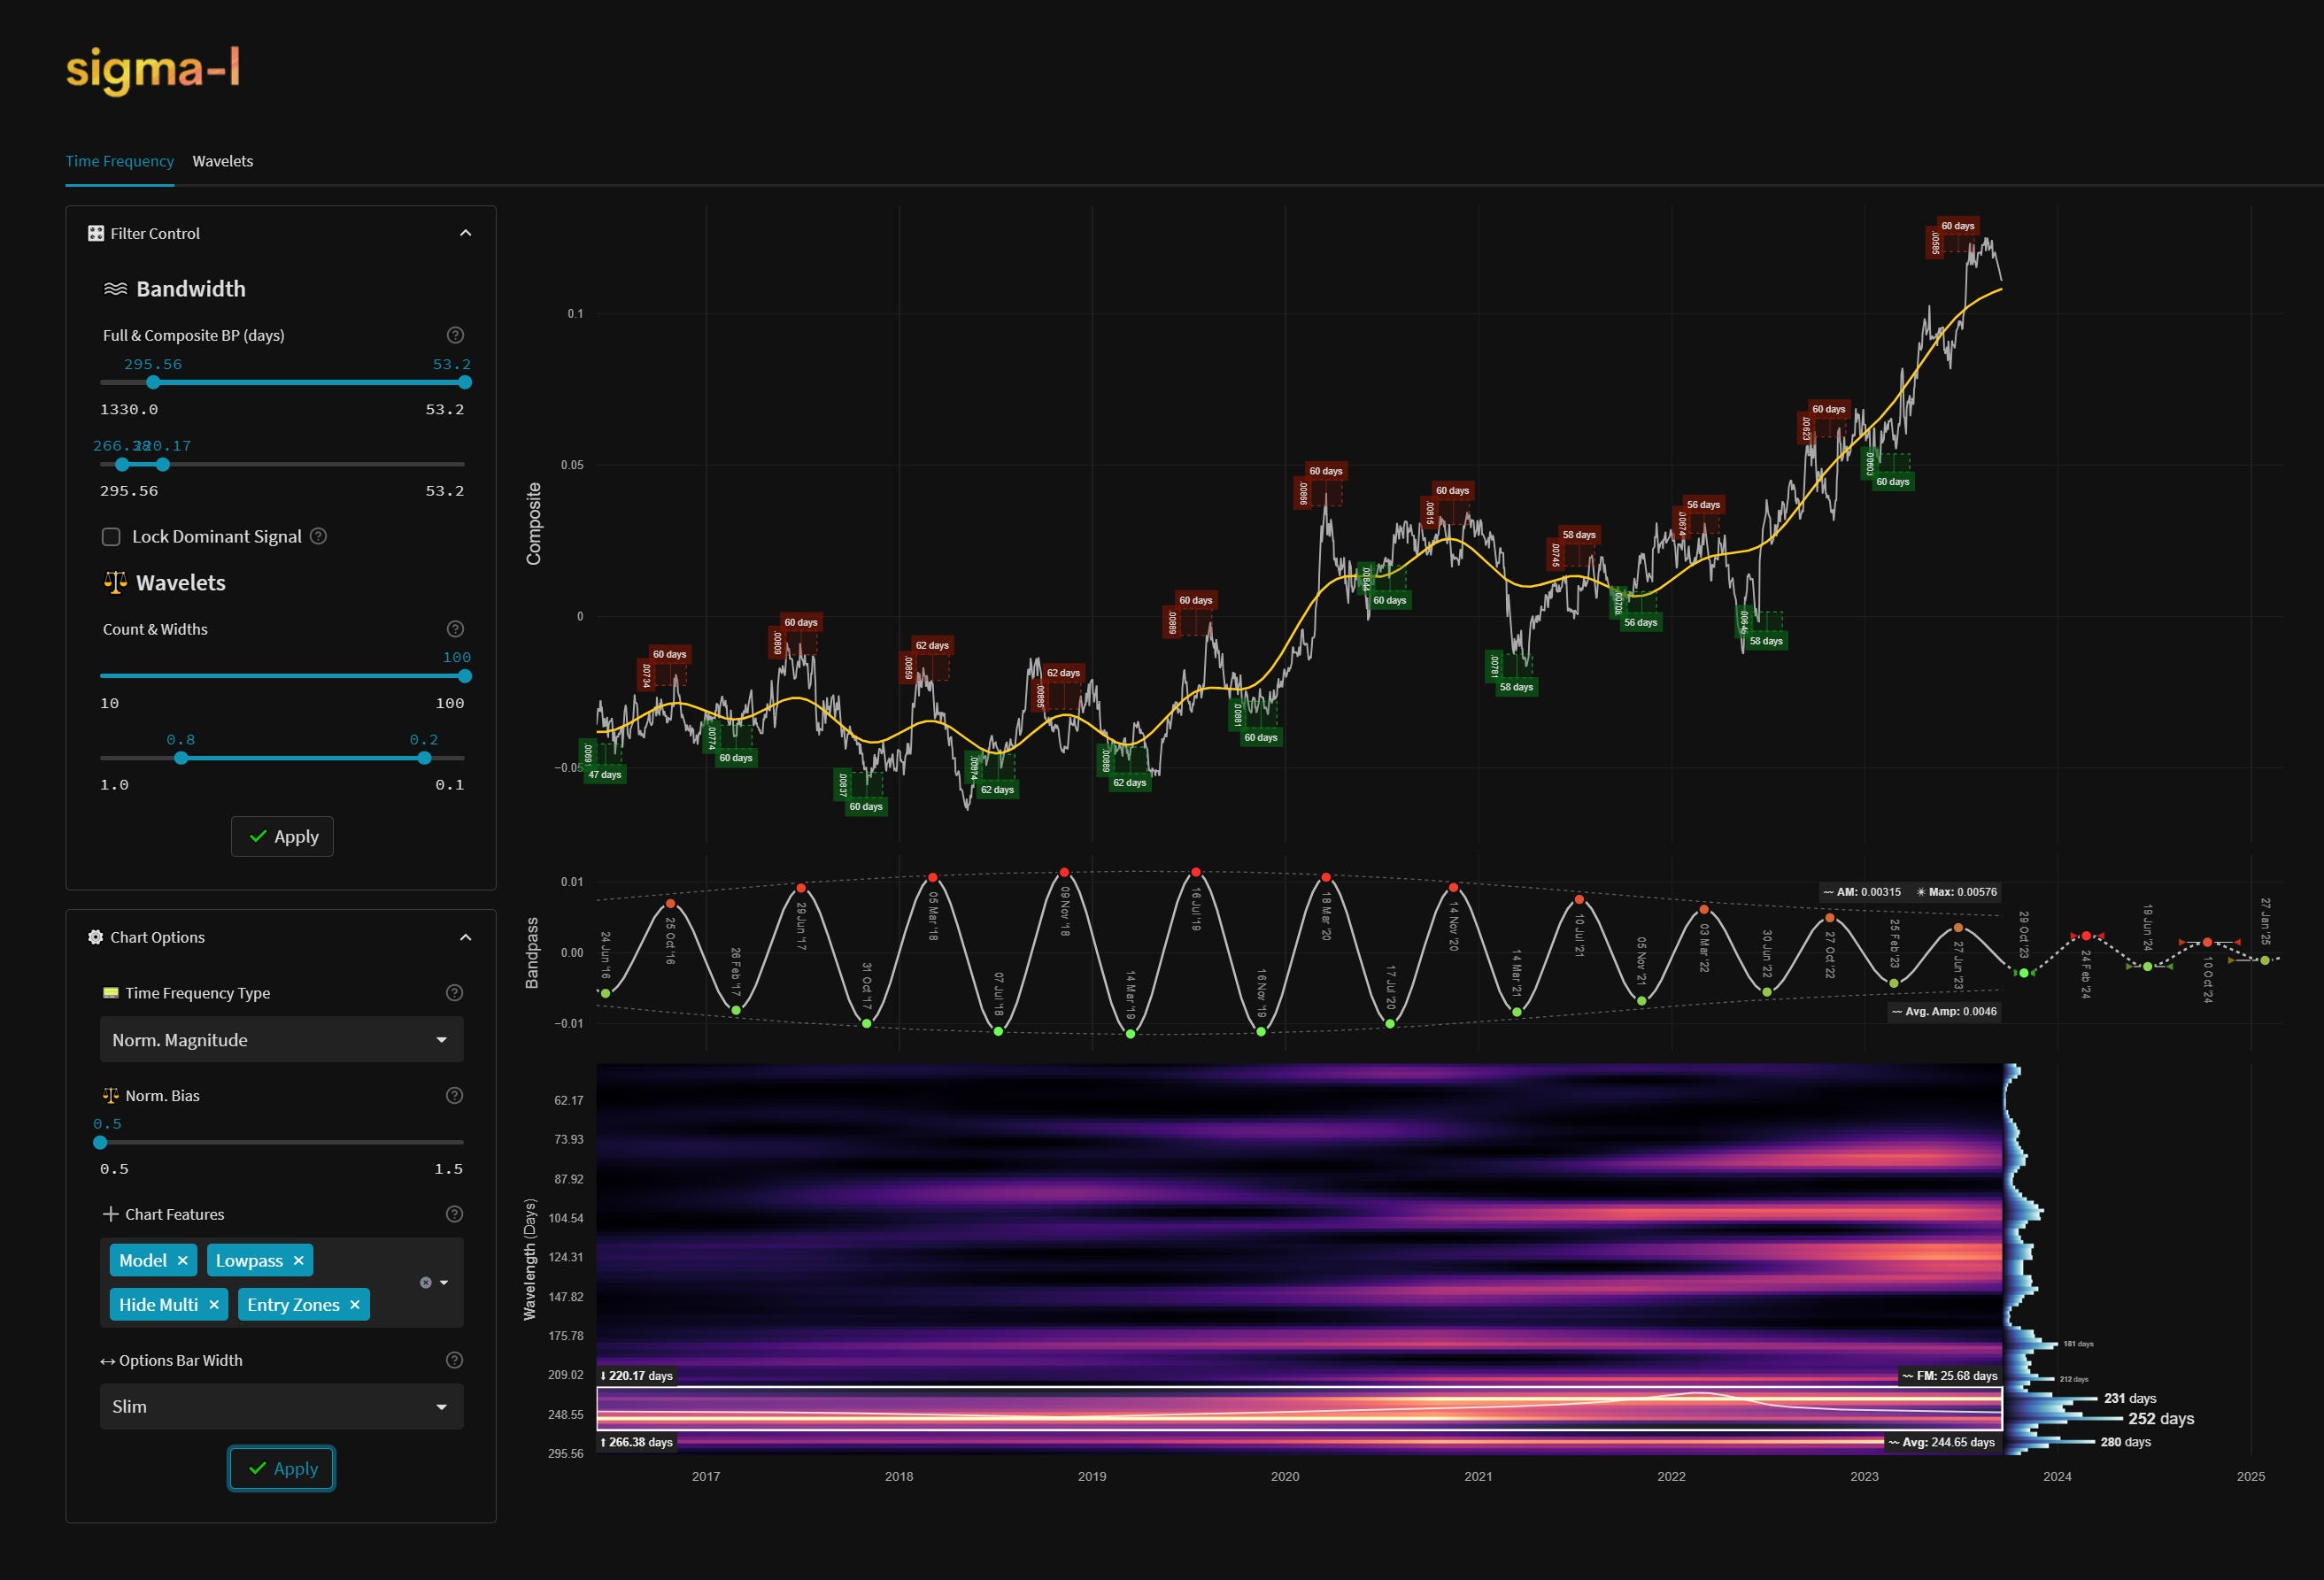Image resolution: width=2324 pixels, height=1580 pixels.
Task: Open help for Options Bar Width
Action: [x=454, y=1360]
